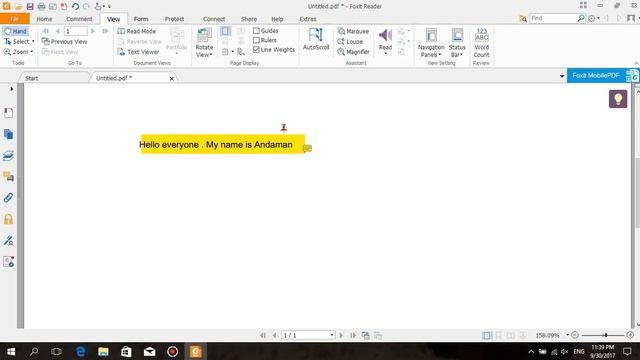640x360 pixels.
Task: Switch to the Comment tab
Action: click(79, 19)
